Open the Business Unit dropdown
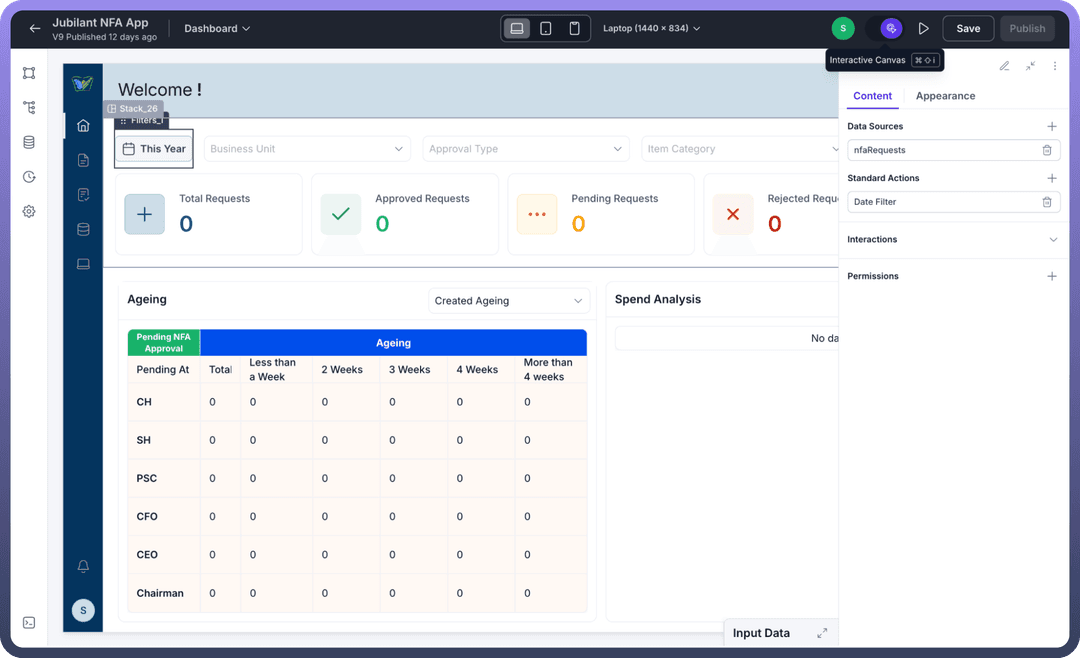The image size is (1080, 658). (307, 149)
